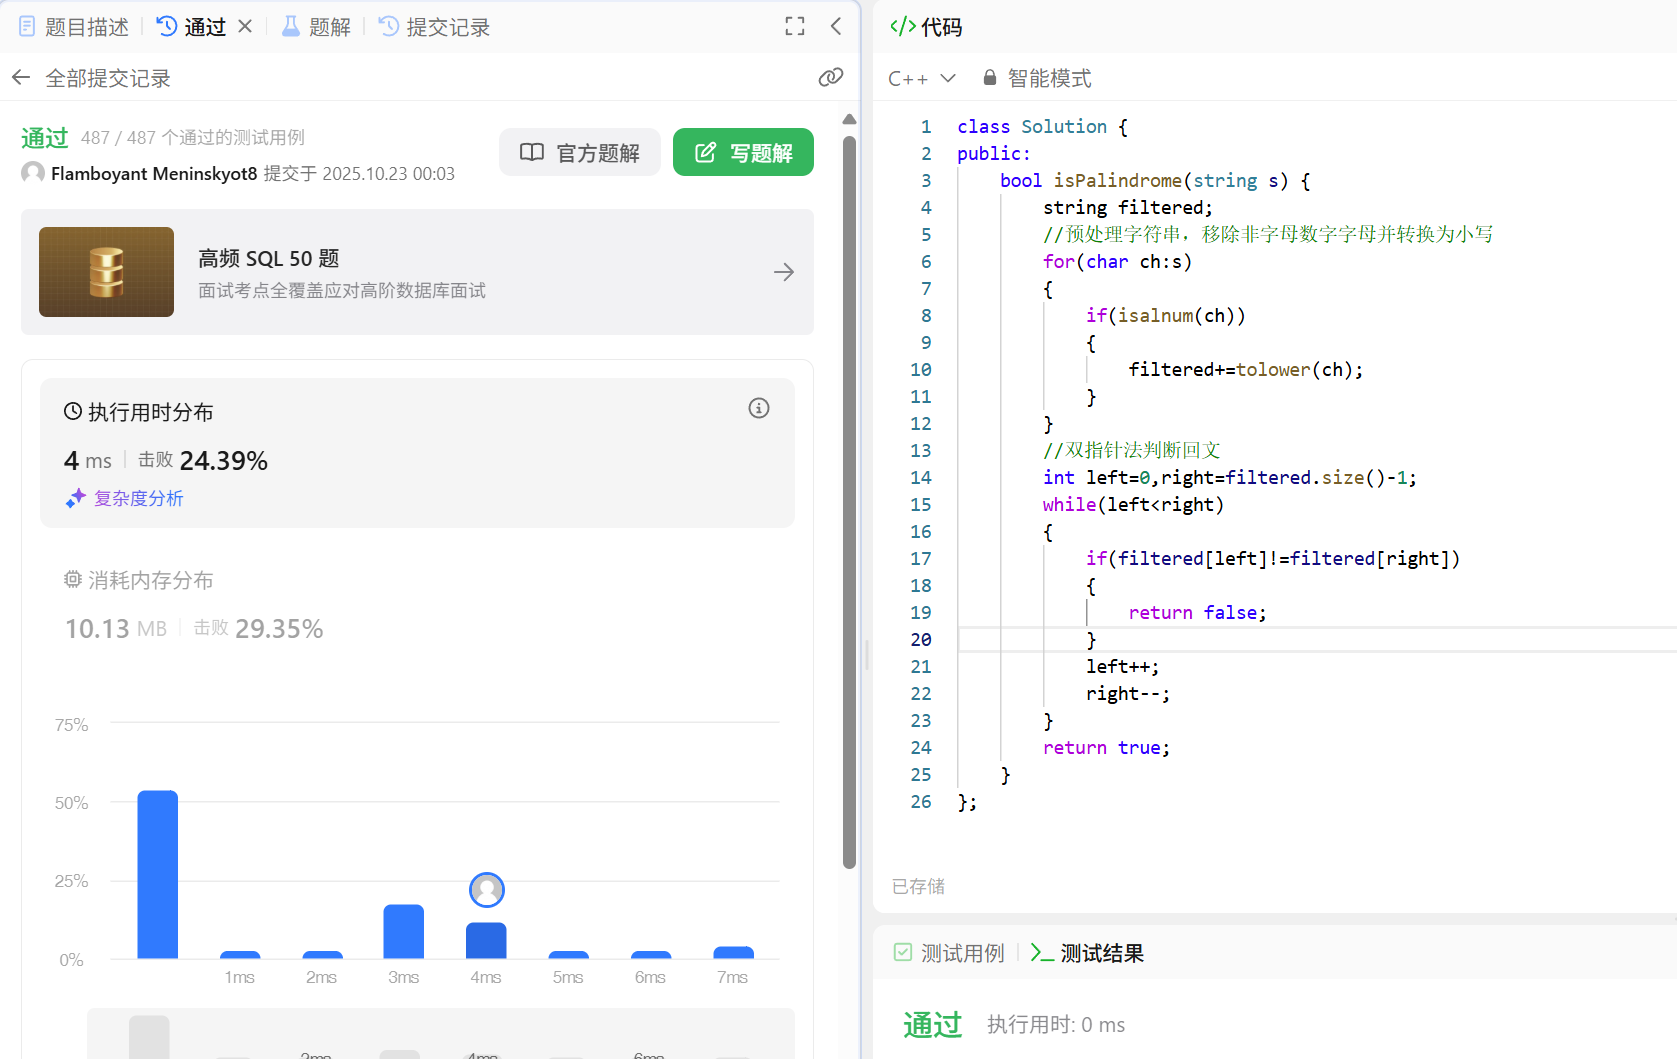
Task: Click the avatar marker above the 4ms bar
Action: [x=487, y=889]
